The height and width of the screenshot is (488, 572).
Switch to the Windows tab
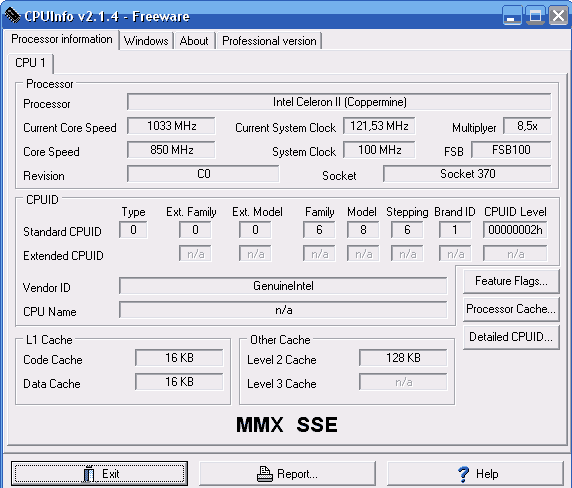point(146,41)
